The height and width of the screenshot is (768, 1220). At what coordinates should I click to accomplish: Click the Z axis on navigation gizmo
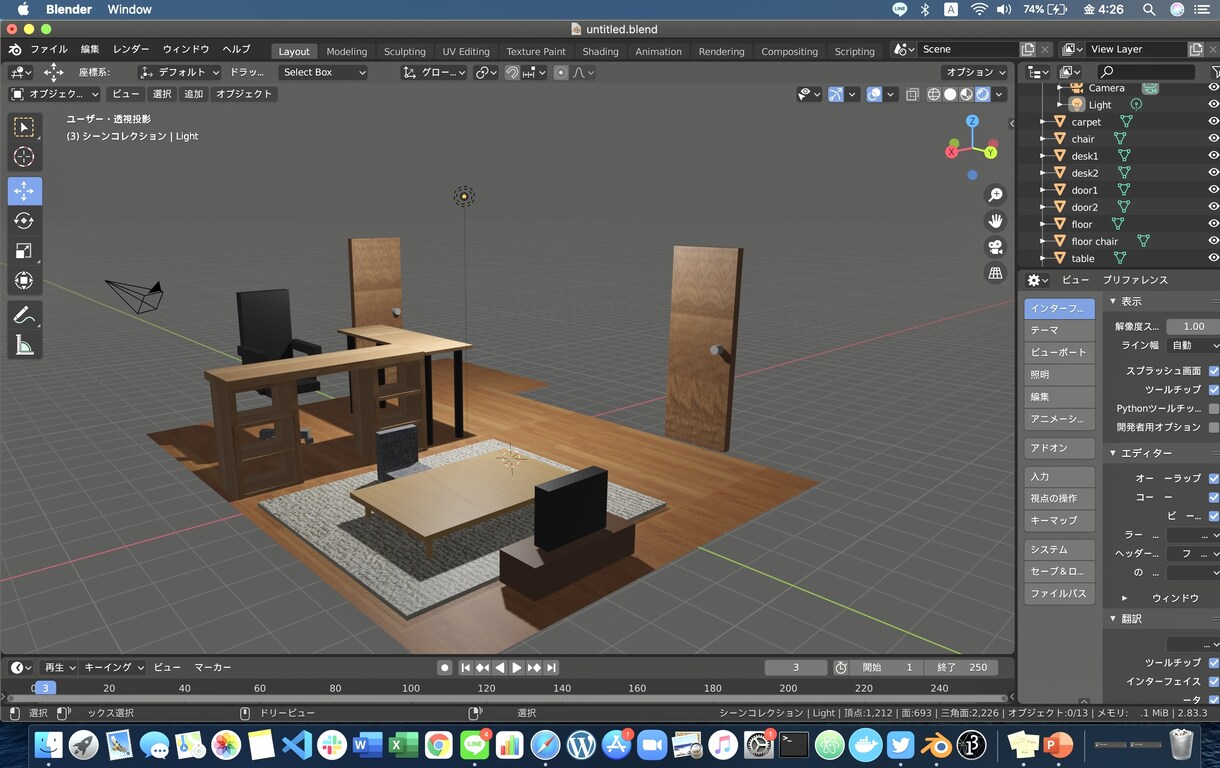point(972,121)
